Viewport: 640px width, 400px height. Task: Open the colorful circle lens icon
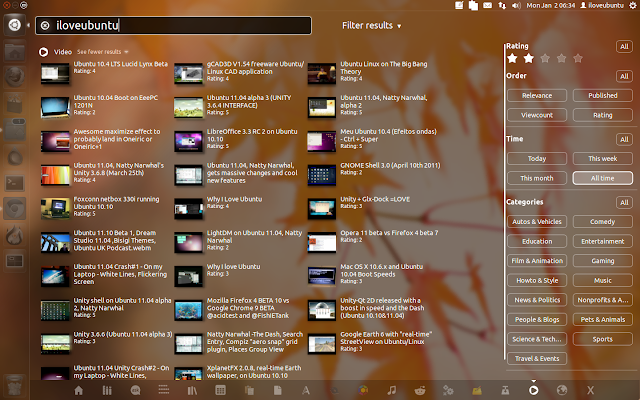(363, 391)
